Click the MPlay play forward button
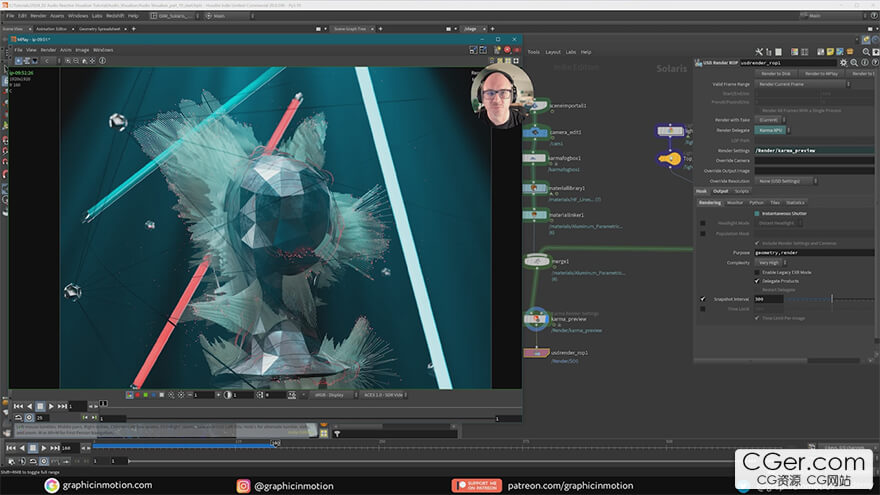880x495 pixels. pyautogui.click(x=51, y=406)
